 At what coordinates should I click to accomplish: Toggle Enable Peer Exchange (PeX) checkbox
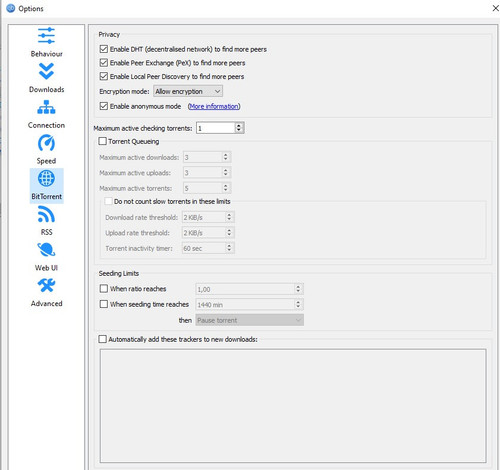pyautogui.click(x=104, y=63)
